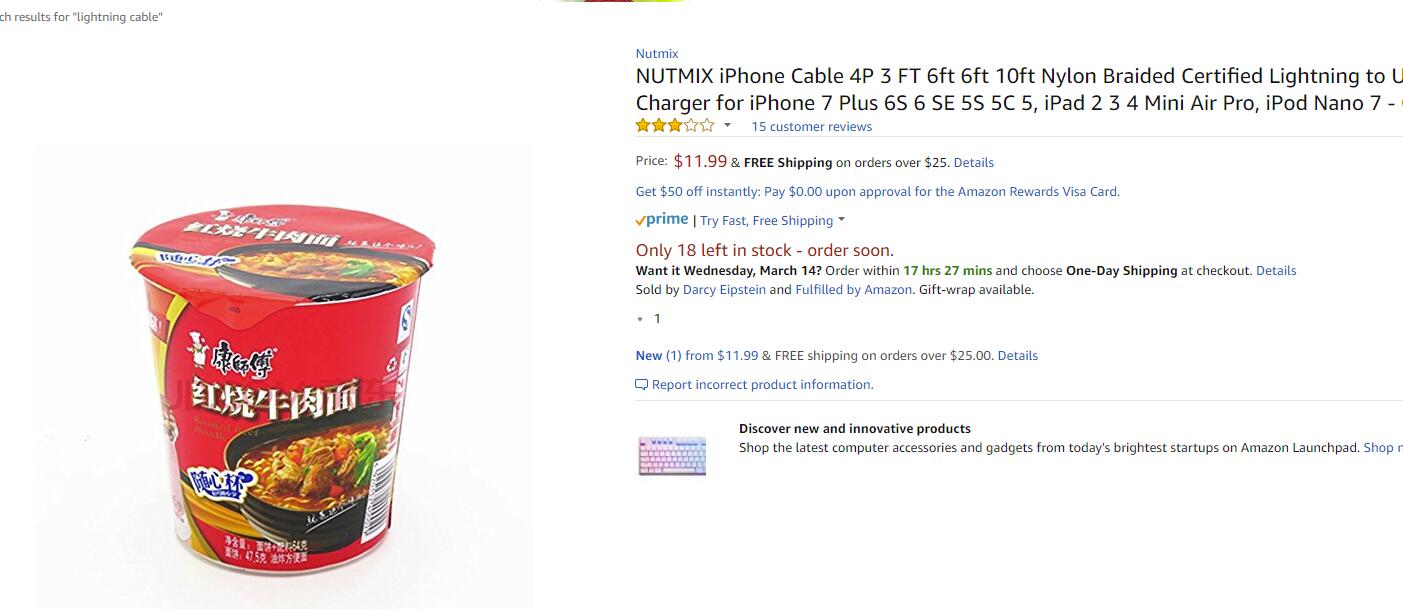Click Details after orders over $25.00
The width and height of the screenshot is (1403, 609).
(1017, 356)
